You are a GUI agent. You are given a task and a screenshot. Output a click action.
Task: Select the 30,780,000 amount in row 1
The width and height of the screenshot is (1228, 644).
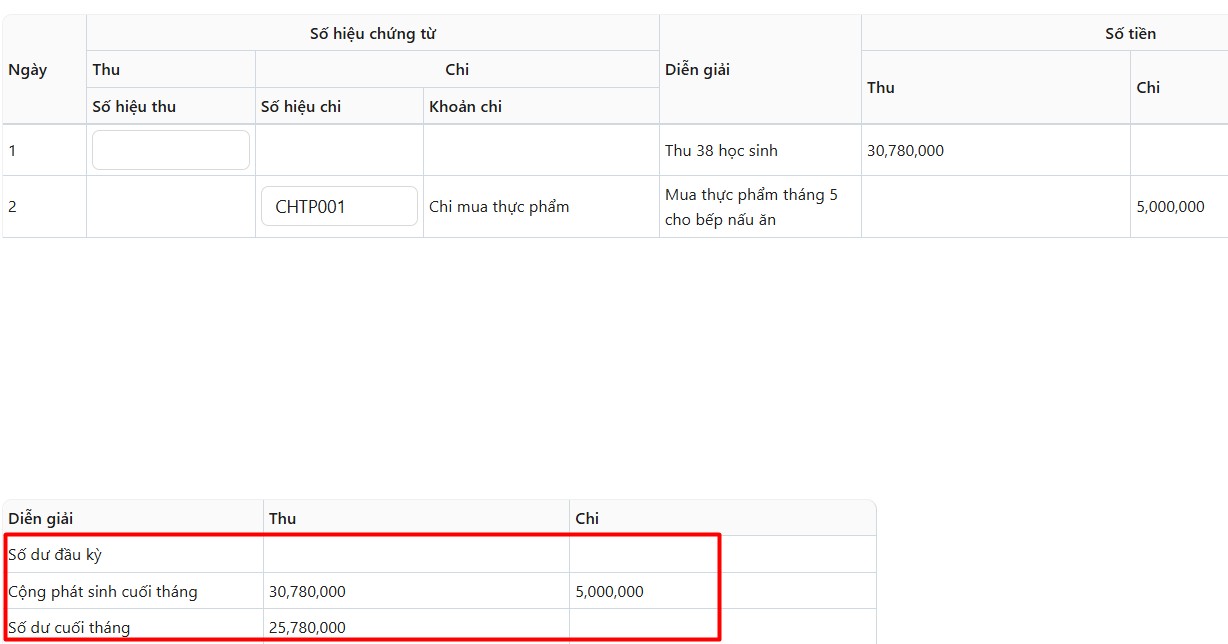click(905, 151)
